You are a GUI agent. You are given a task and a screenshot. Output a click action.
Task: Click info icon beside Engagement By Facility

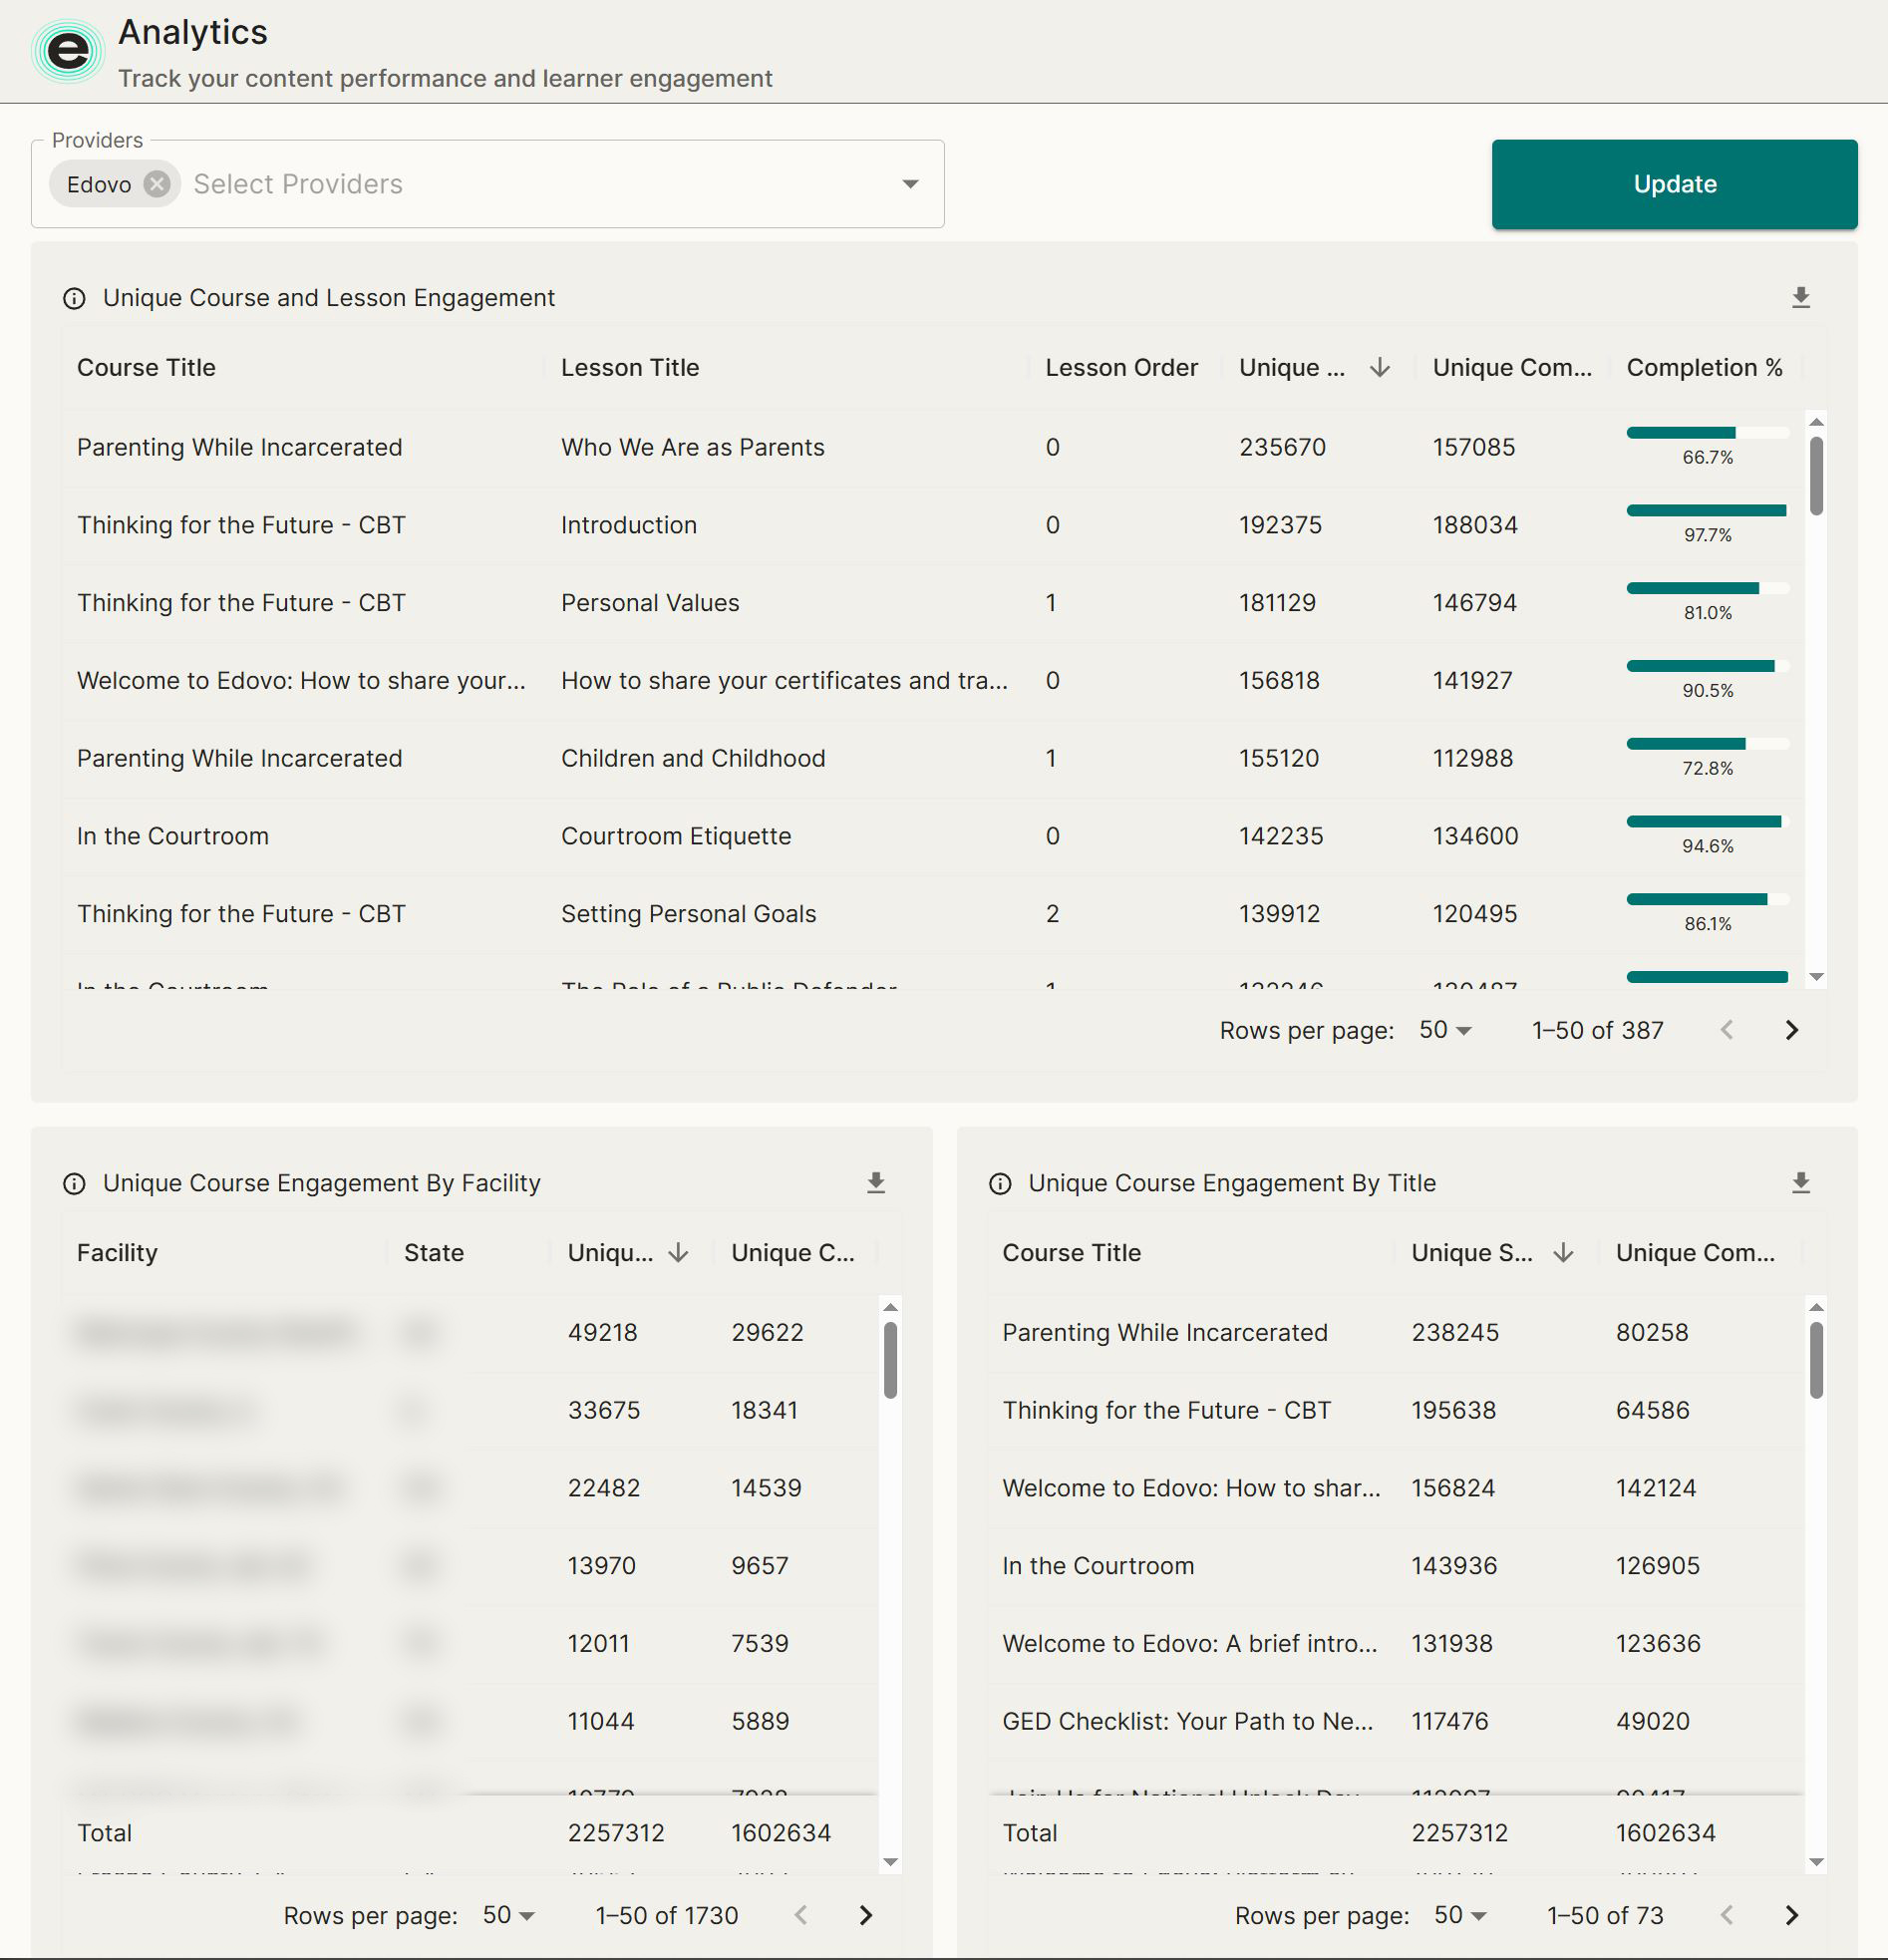point(74,1184)
